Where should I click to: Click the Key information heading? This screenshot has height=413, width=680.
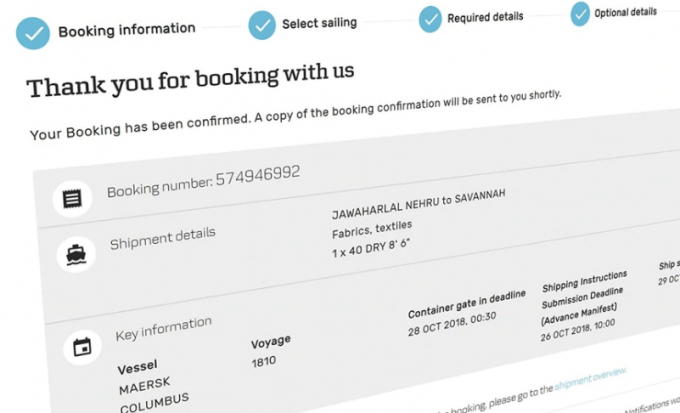coord(163,328)
